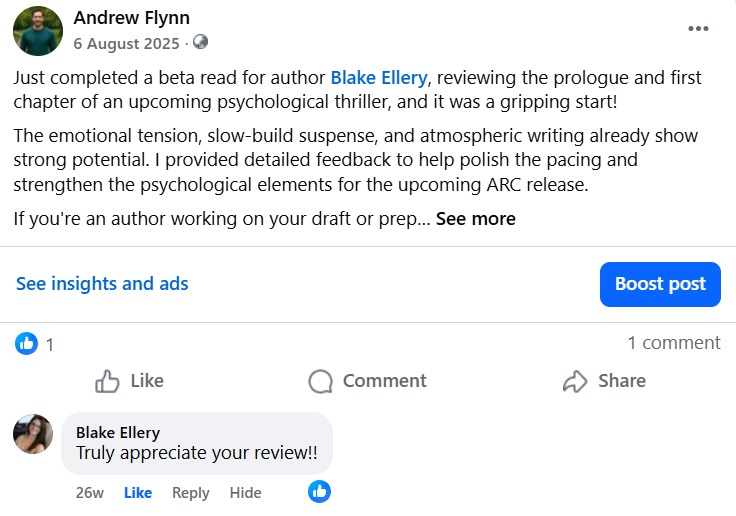This screenshot has width=736, height=516.
Task: Open the 6 August 2025 post timestamp
Action: click(126, 43)
